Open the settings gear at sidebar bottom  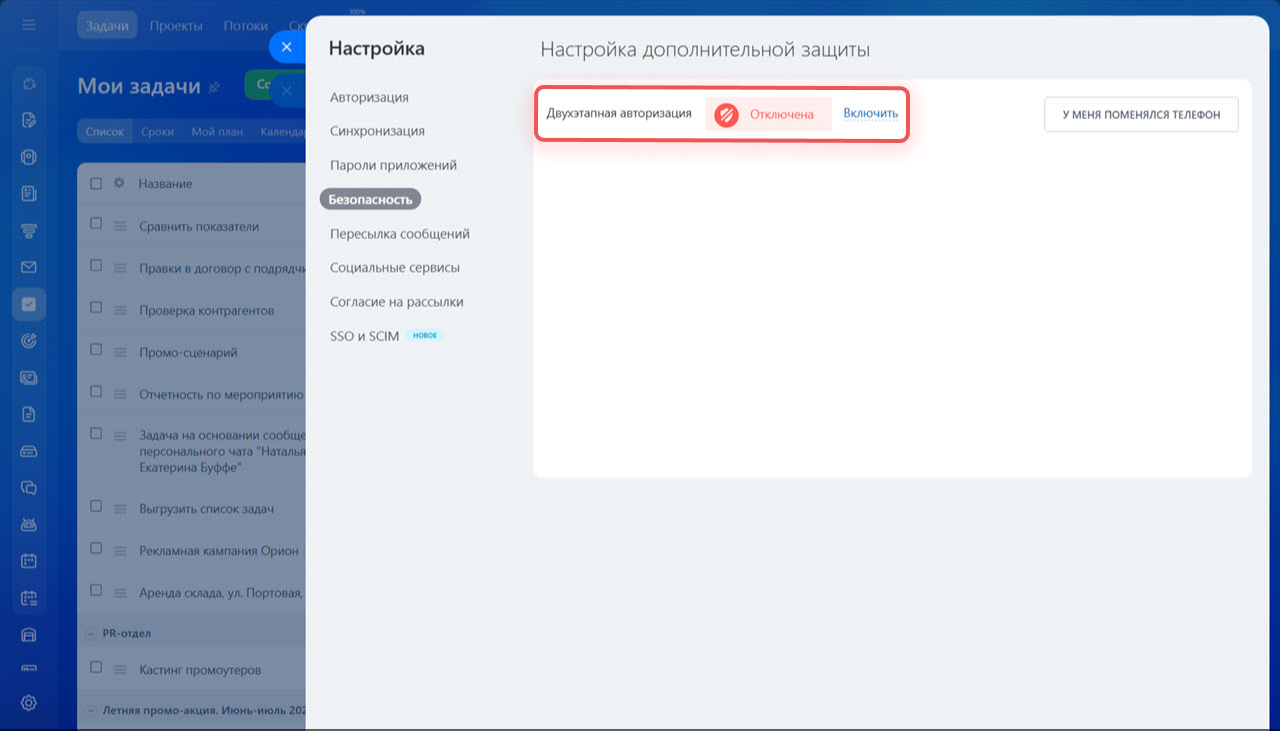[x=28, y=703]
